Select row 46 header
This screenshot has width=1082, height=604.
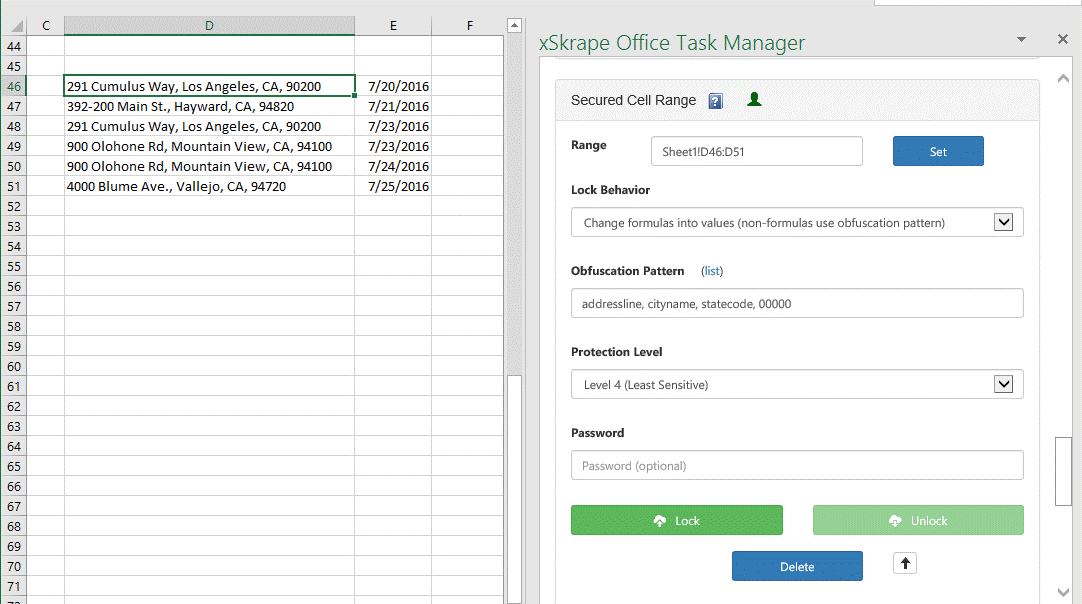[14, 86]
